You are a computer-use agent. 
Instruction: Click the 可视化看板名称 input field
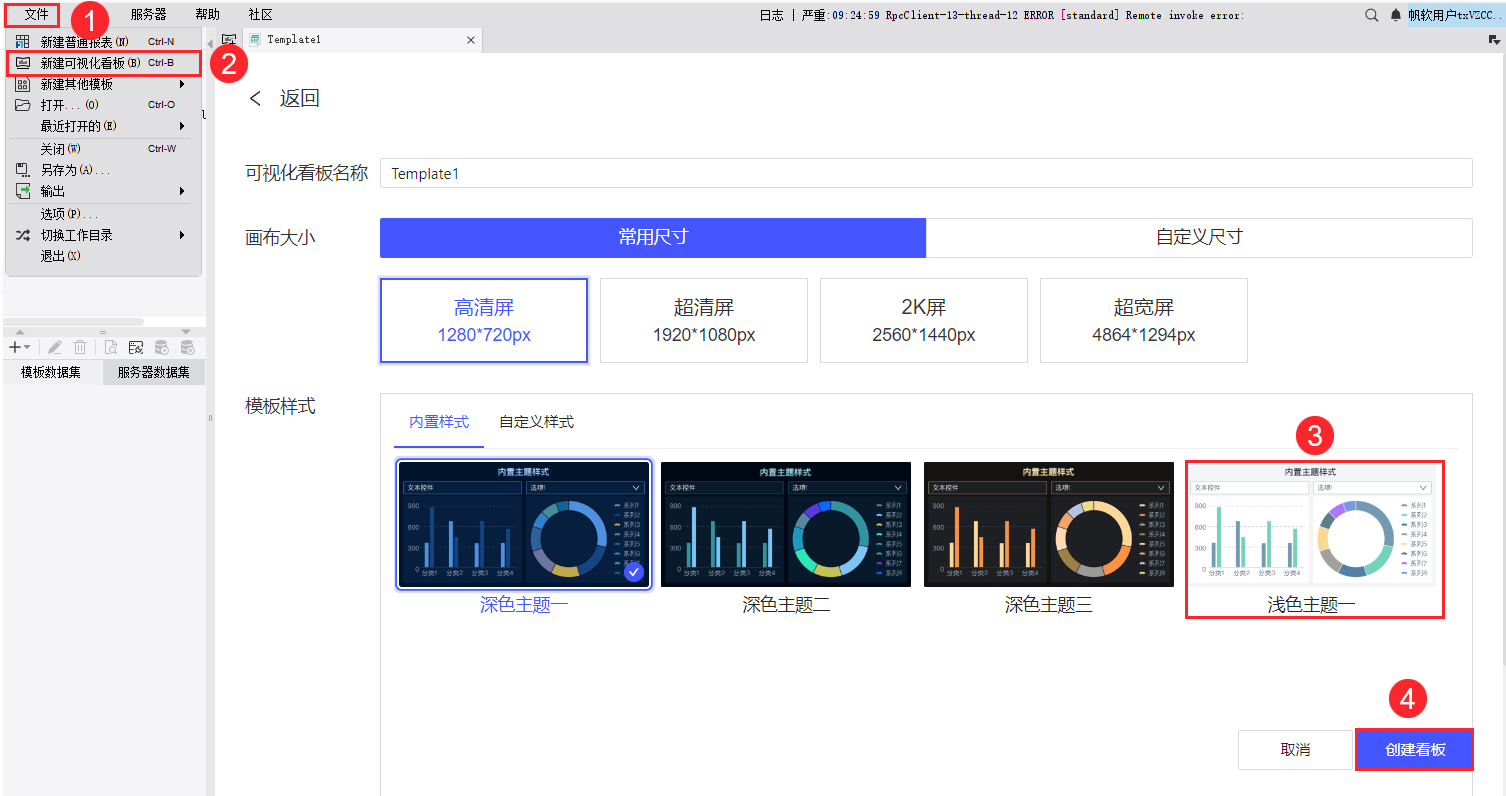[926, 173]
